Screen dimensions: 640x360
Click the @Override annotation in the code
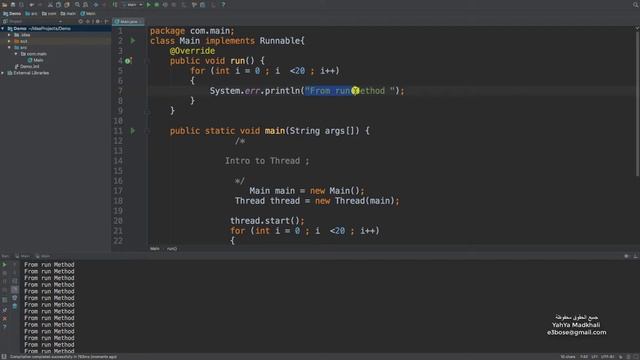[x=192, y=51]
